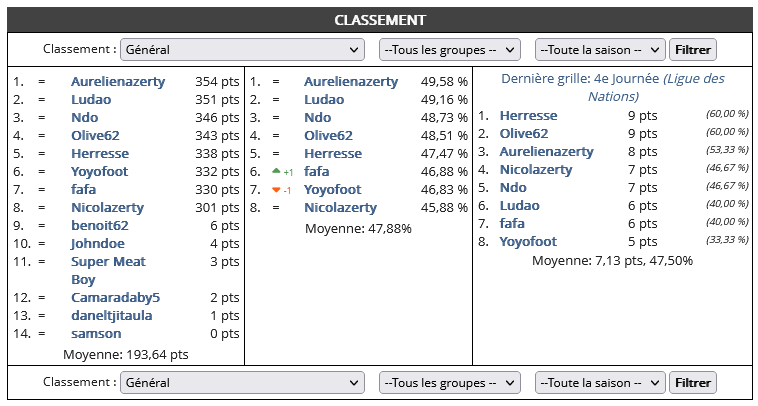
Task: Click the bottom Filtrer button
Action: tap(693, 383)
